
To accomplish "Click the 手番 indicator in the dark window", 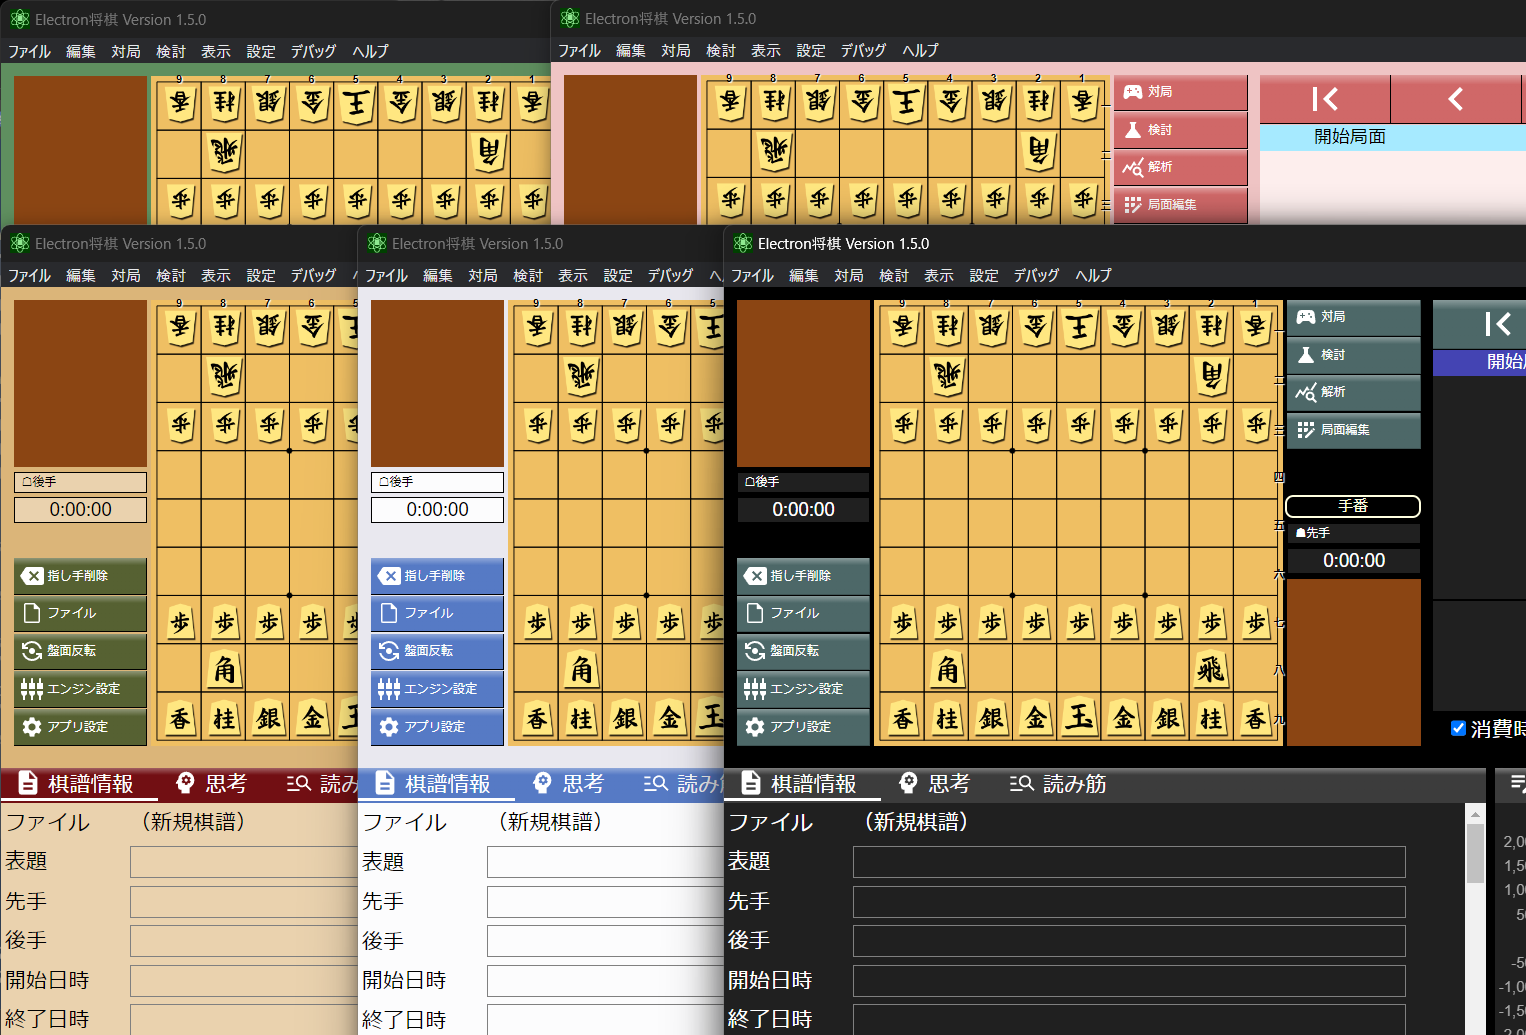I will click(x=1353, y=506).
